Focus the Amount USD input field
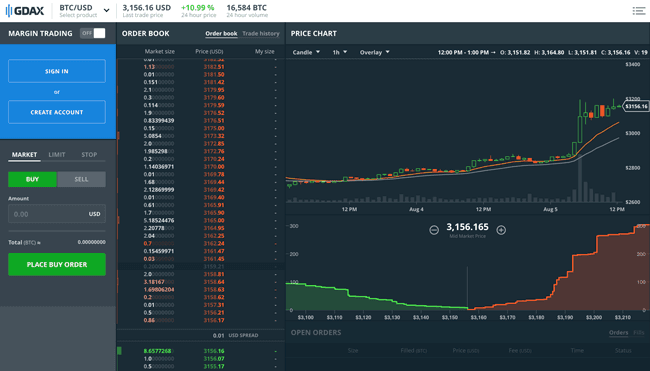The height and width of the screenshot is (371, 650). coord(57,214)
